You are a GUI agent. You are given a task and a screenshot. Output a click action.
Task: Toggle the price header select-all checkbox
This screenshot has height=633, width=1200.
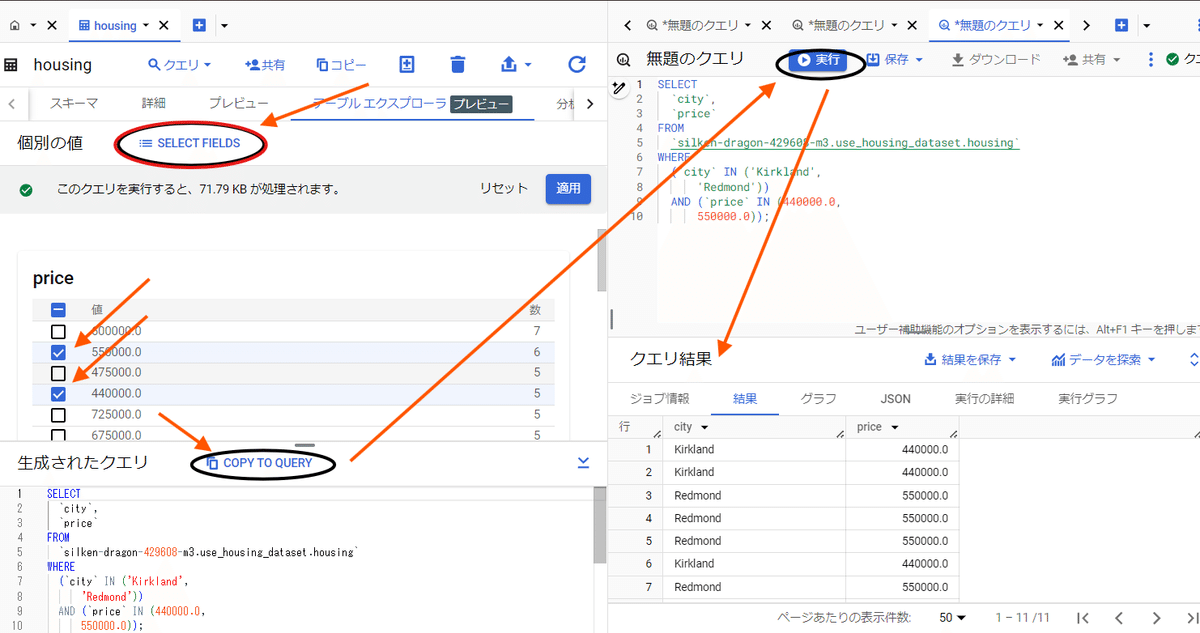pos(58,310)
